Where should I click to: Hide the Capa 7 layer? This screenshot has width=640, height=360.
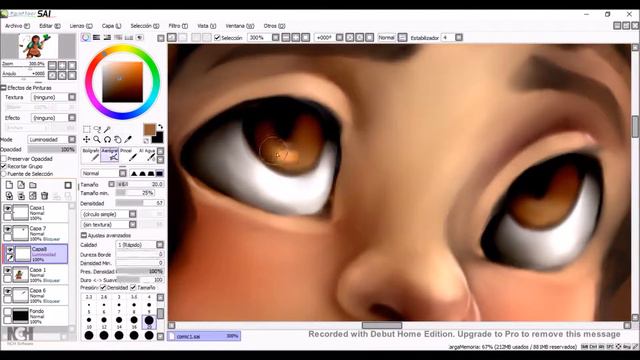click(x=7, y=229)
